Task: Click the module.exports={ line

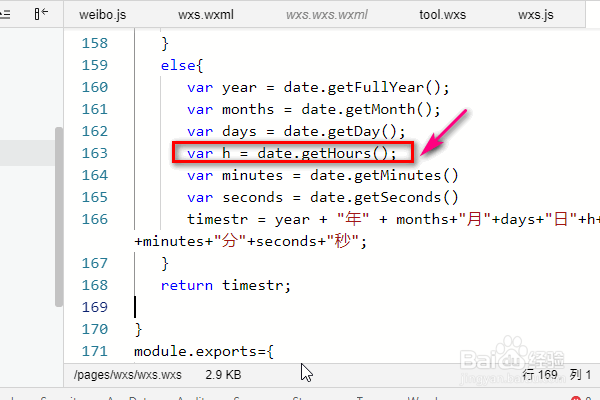Action: point(204,351)
